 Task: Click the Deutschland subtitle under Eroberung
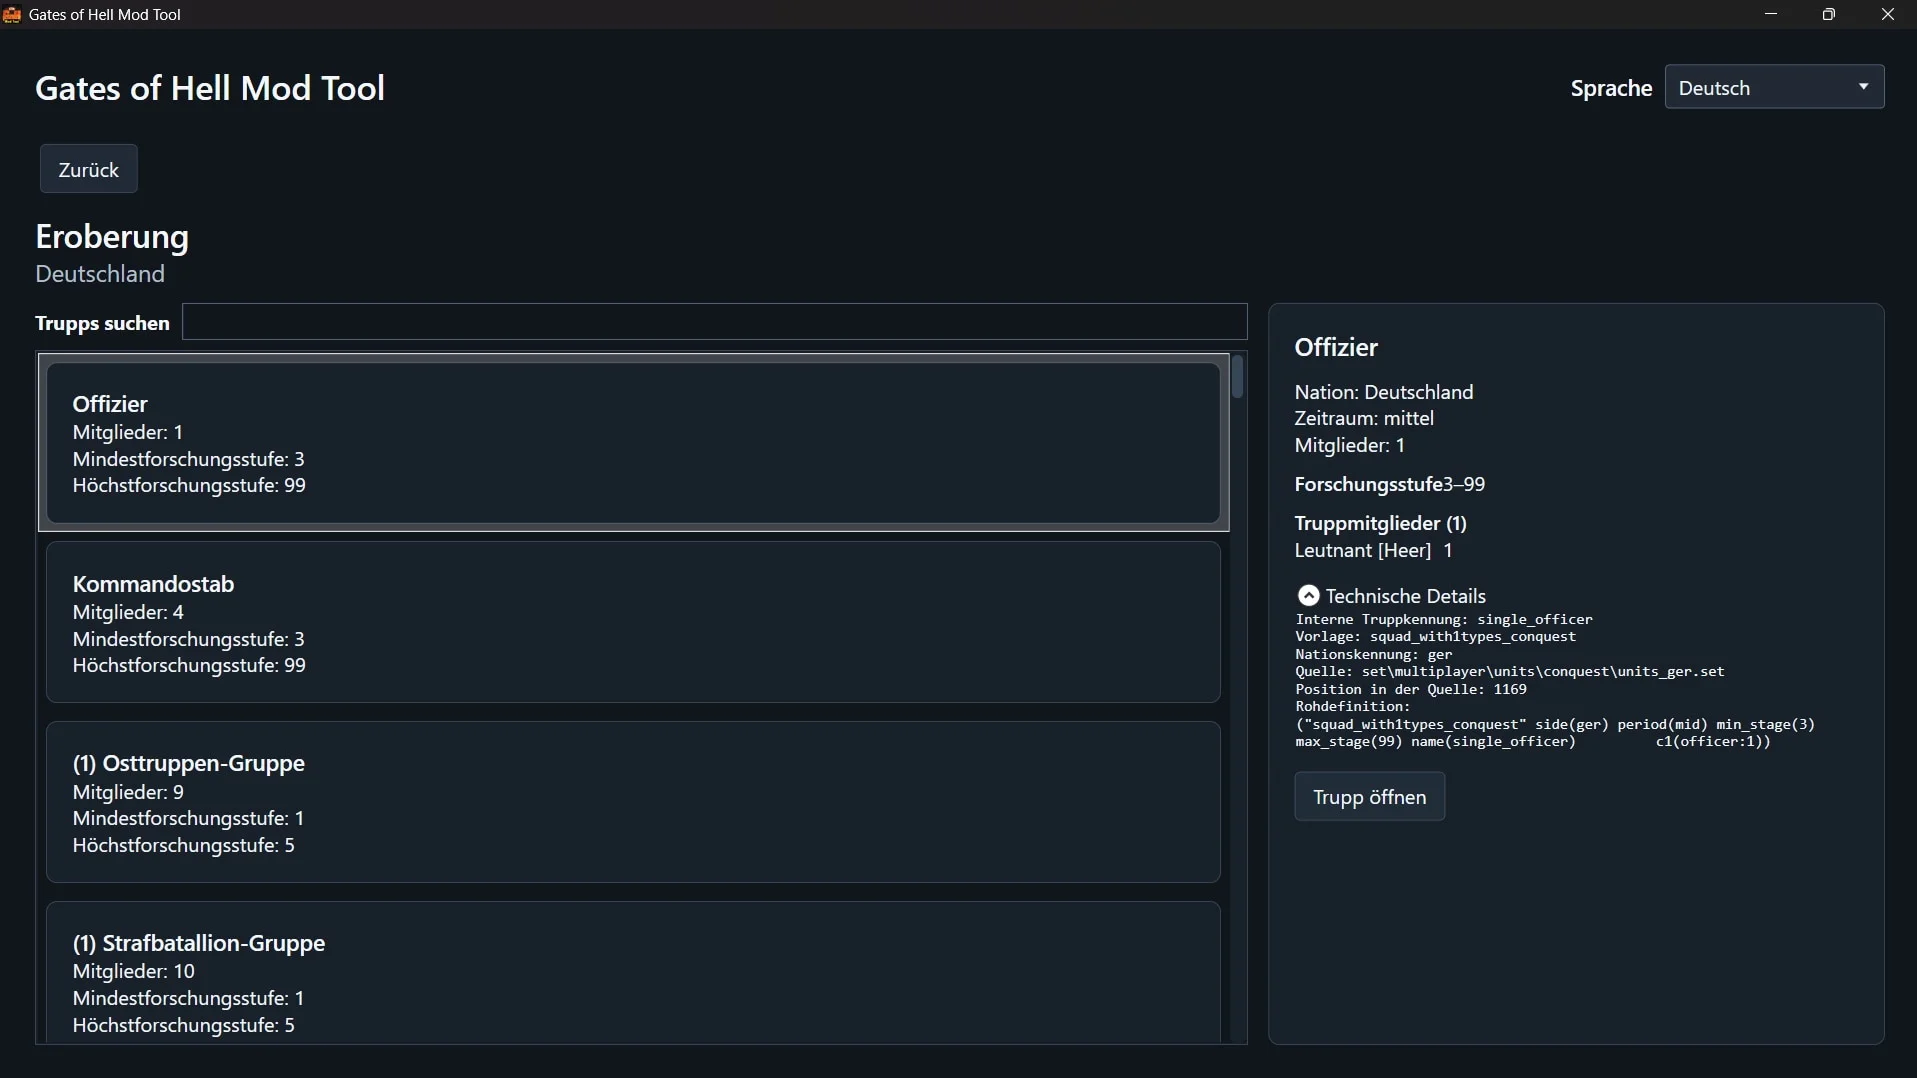click(100, 274)
